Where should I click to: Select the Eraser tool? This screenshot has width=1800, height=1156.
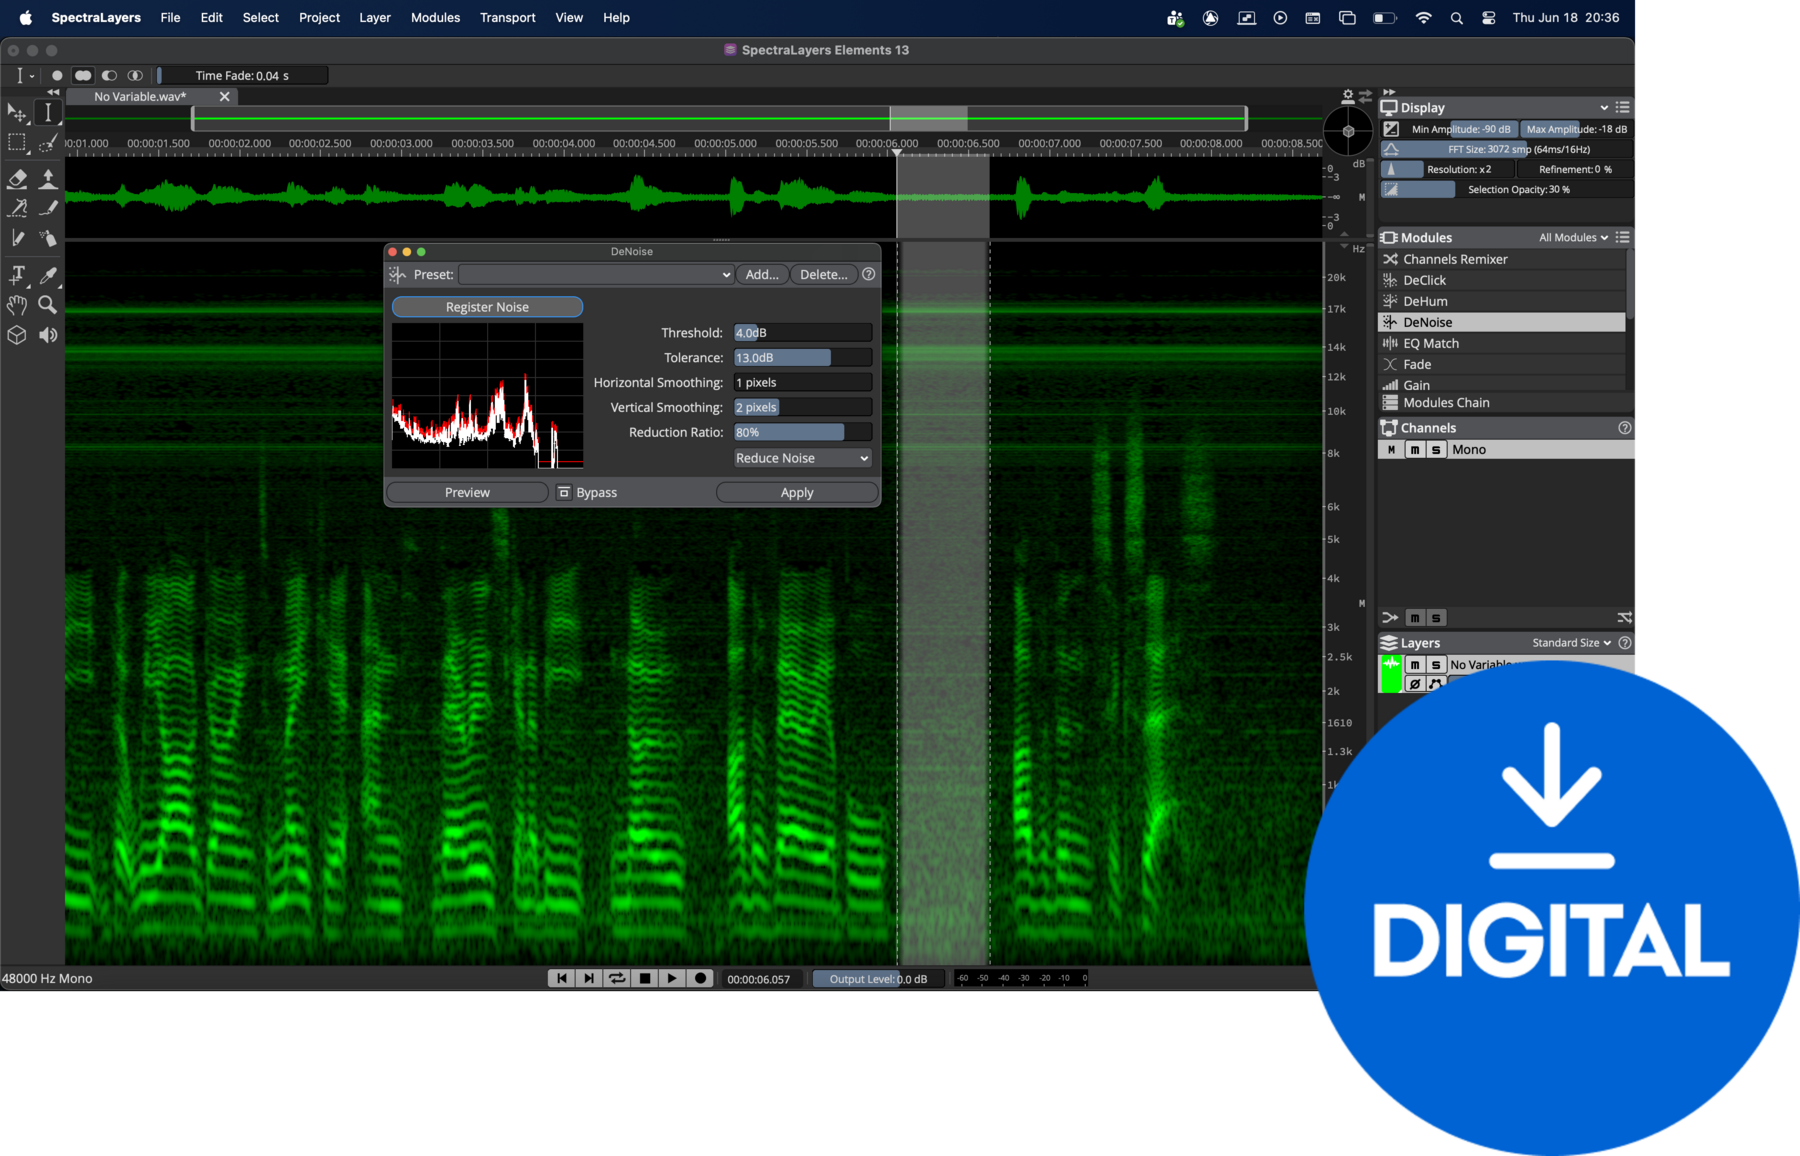point(17,179)
